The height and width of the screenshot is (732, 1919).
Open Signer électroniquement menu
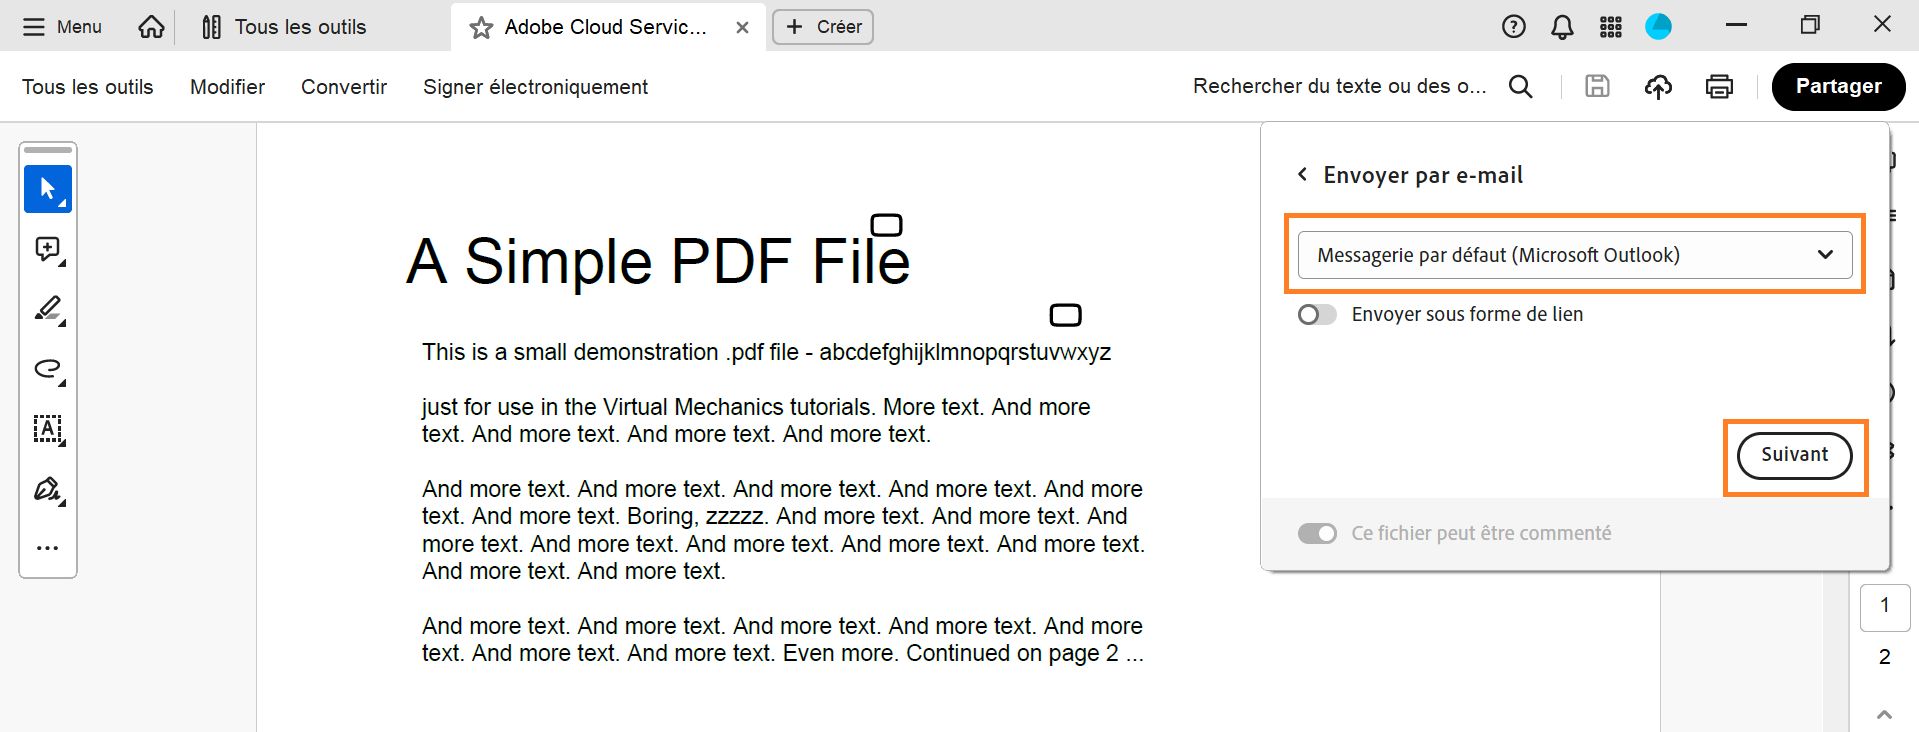(x=535, y=87)
